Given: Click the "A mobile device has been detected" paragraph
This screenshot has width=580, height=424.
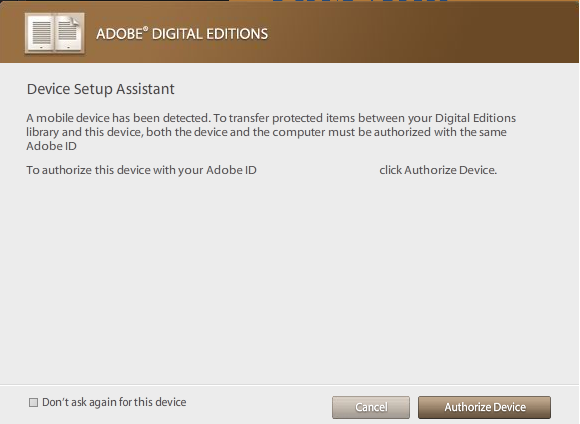Looking at the screenshot, I should pos(271,132).
